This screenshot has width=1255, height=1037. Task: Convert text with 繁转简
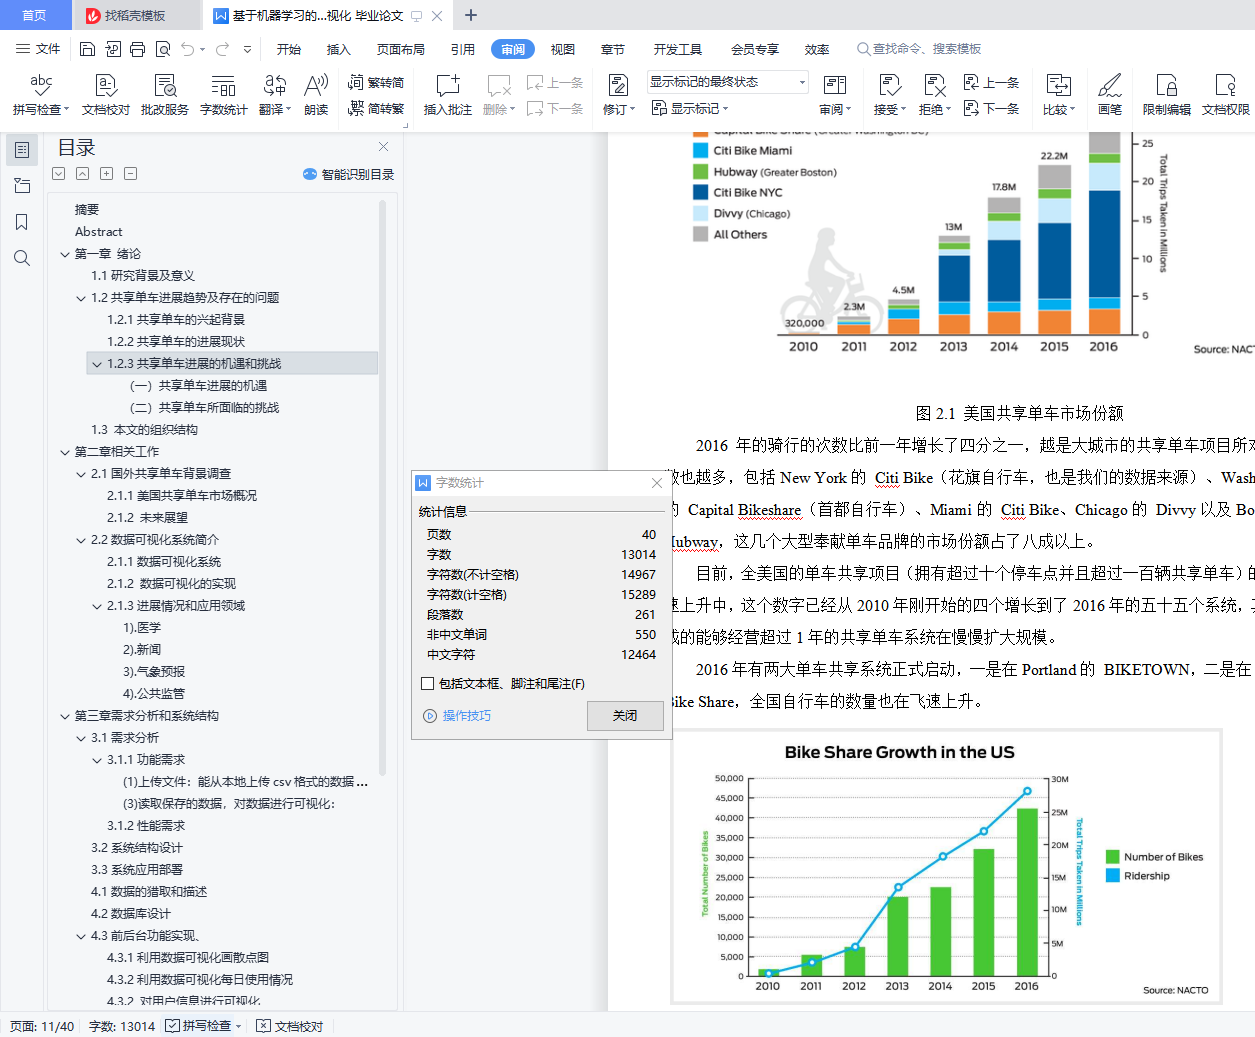376,83
